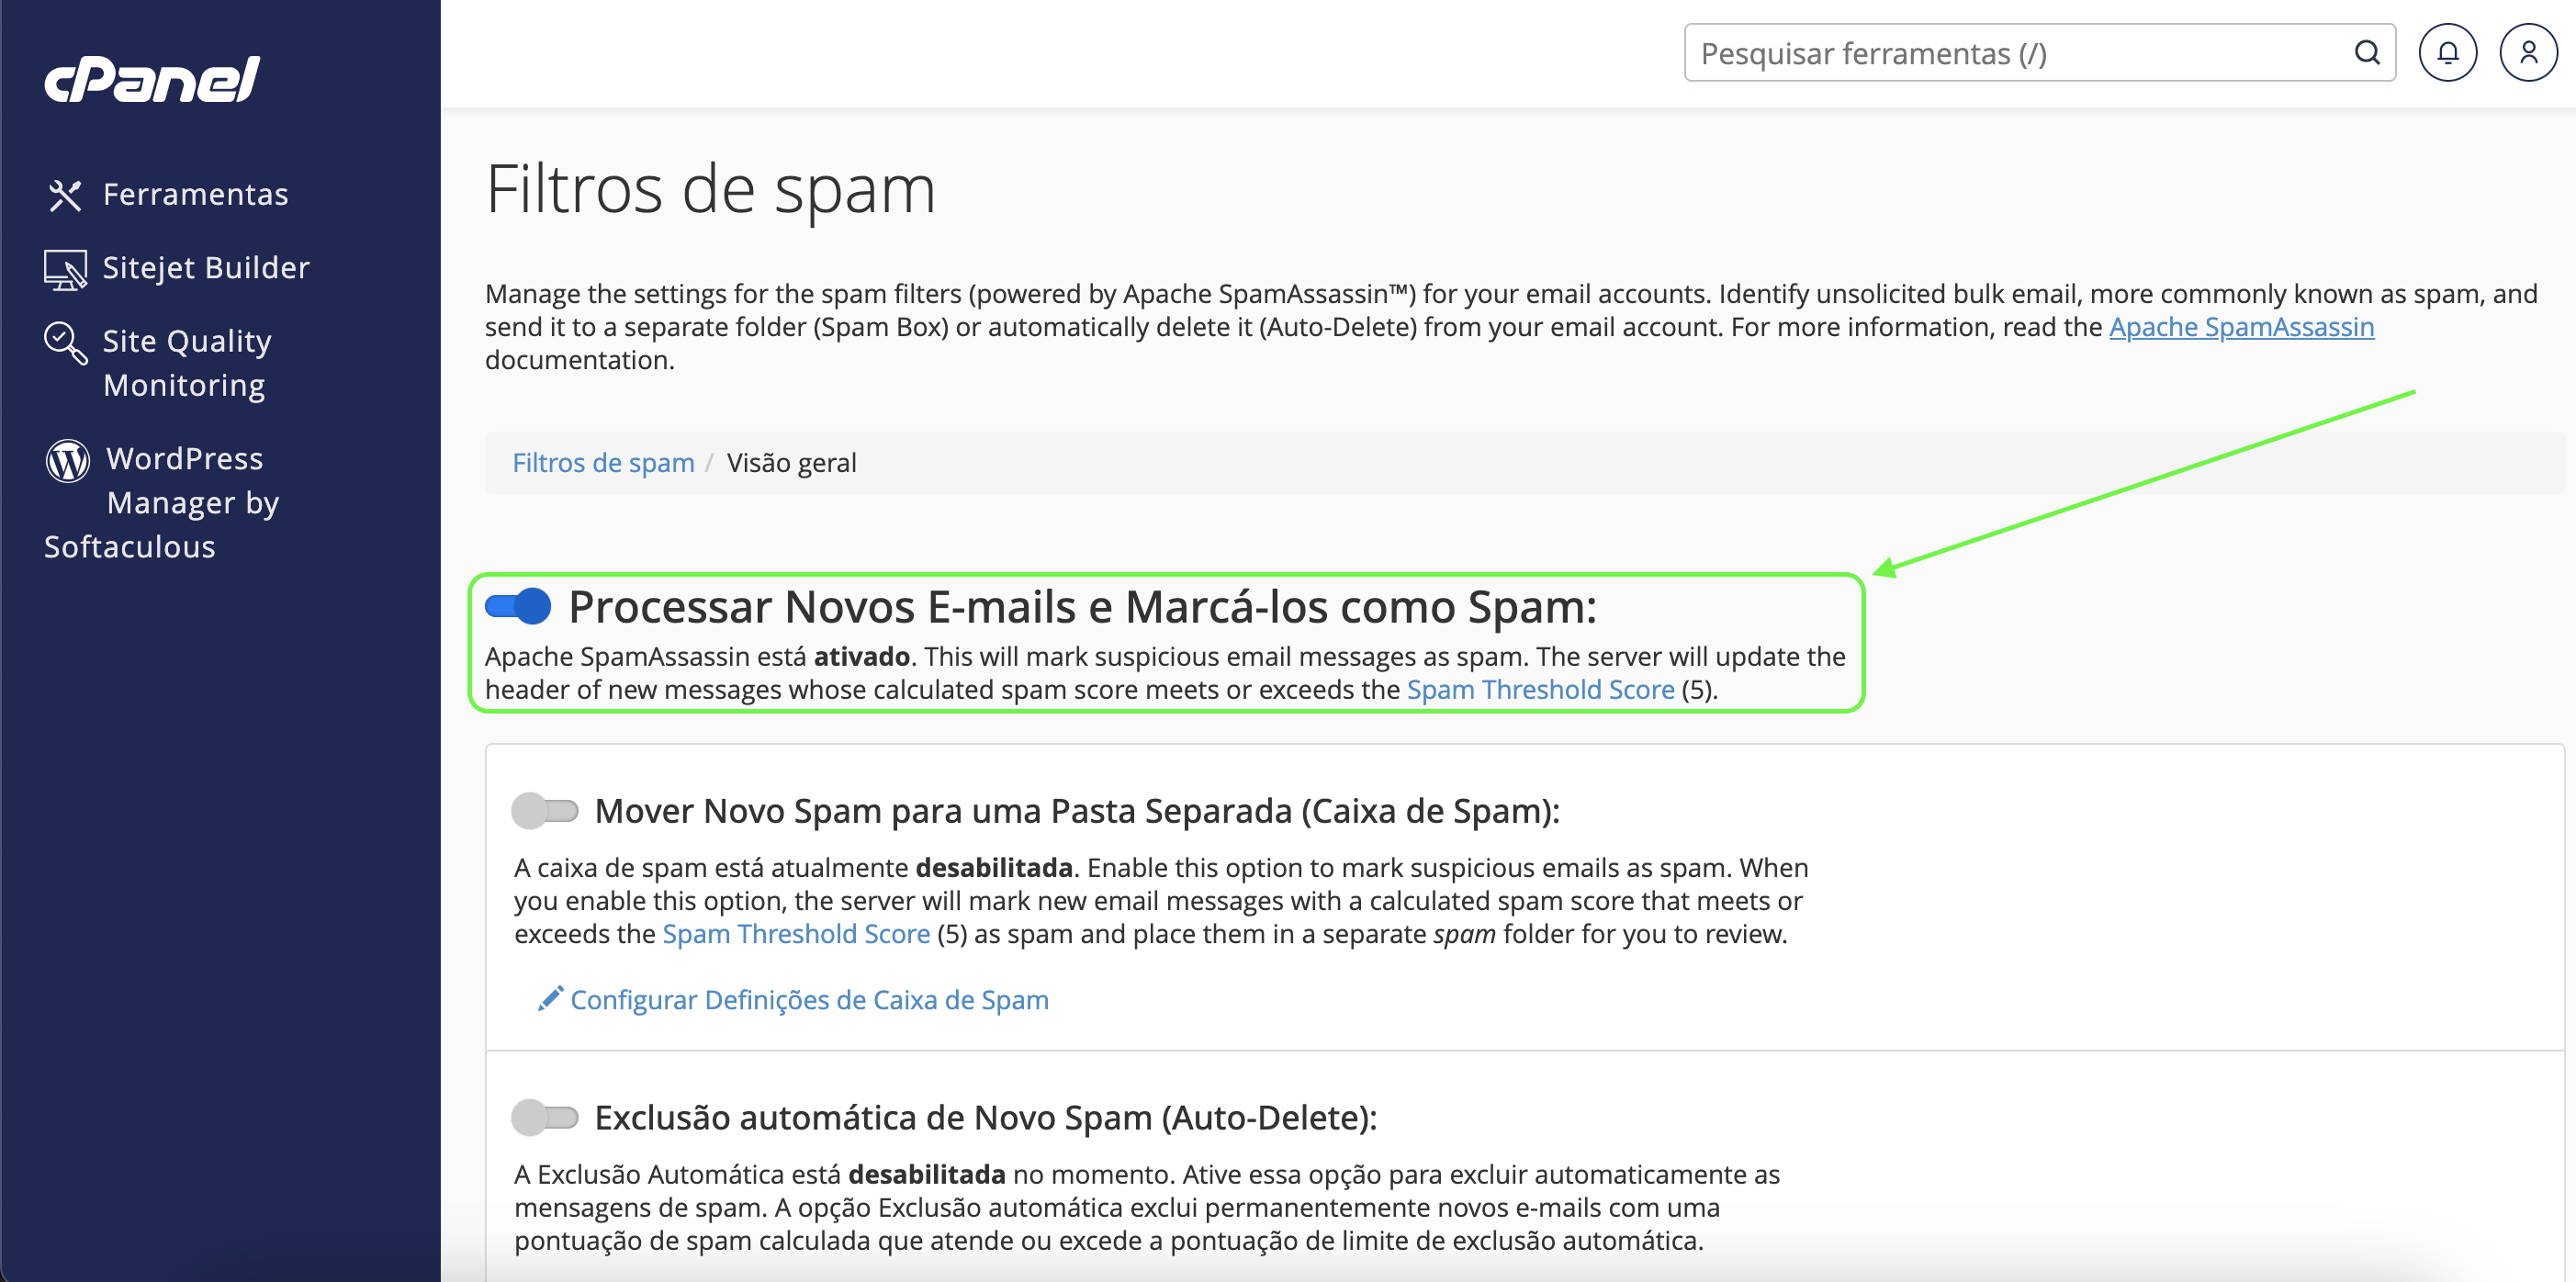Open Configurar Definições de Caixa de Spam

(x=809, y=1000)
